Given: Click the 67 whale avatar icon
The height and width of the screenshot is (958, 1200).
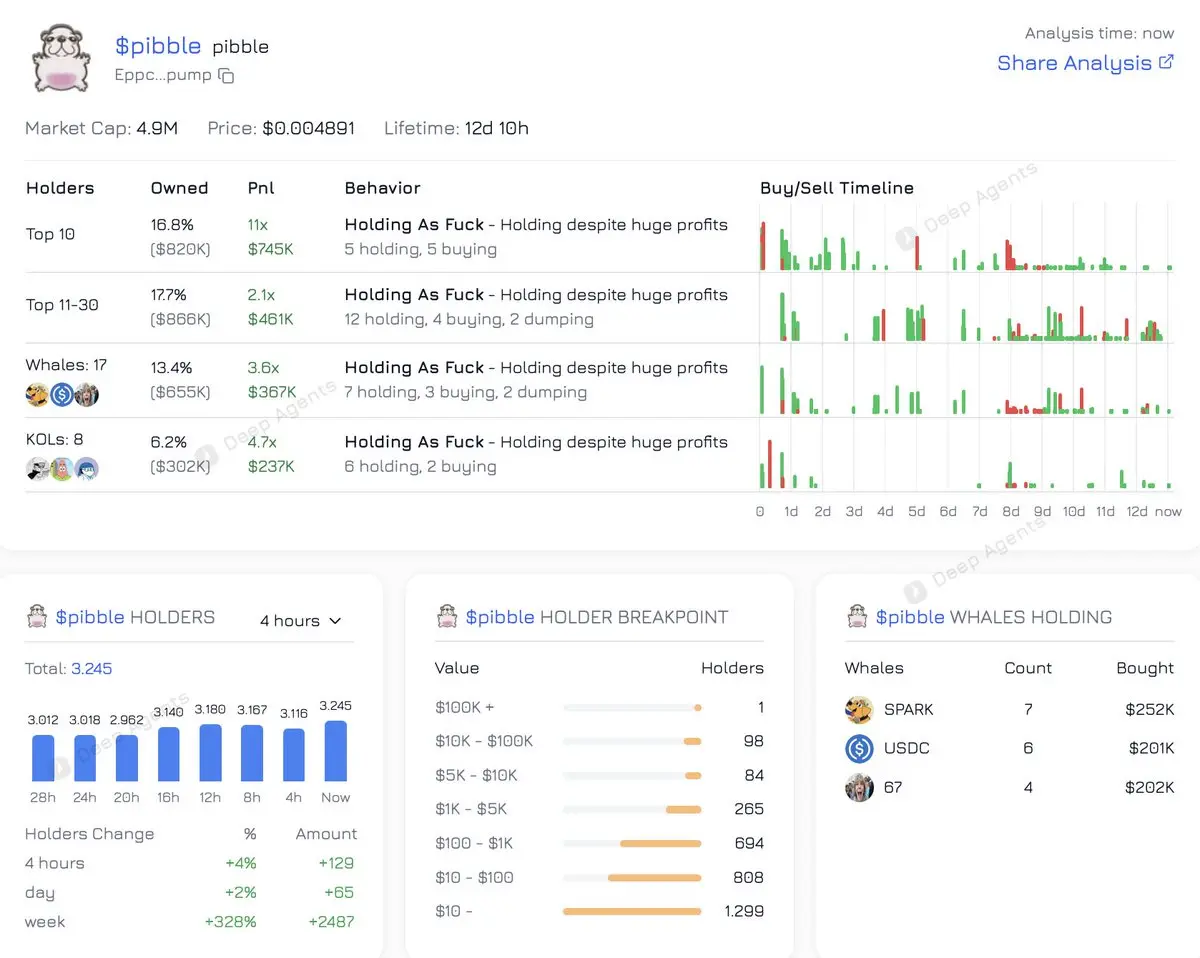Looking at the screenshot, I should pos(859,788).
